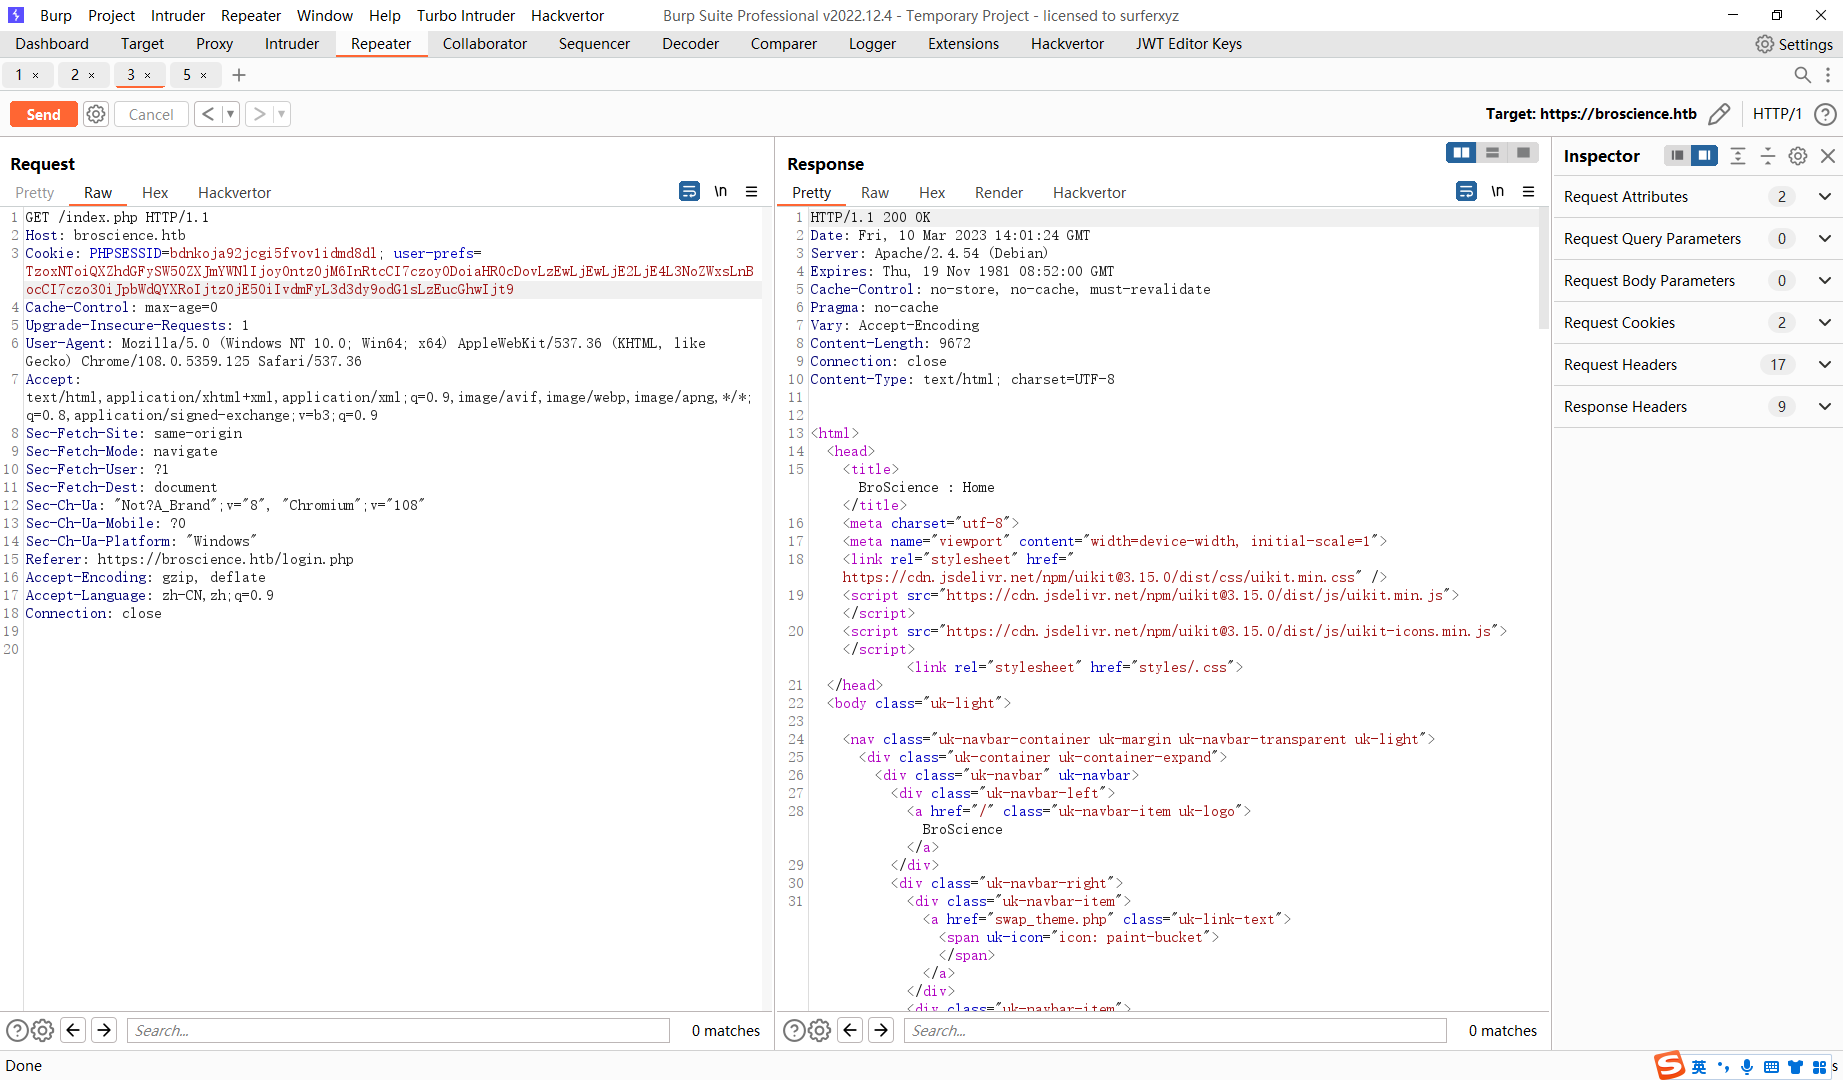Expand all Inspector sections icon
This screenshot has width=1843, height=1080.
[1738, 155]
